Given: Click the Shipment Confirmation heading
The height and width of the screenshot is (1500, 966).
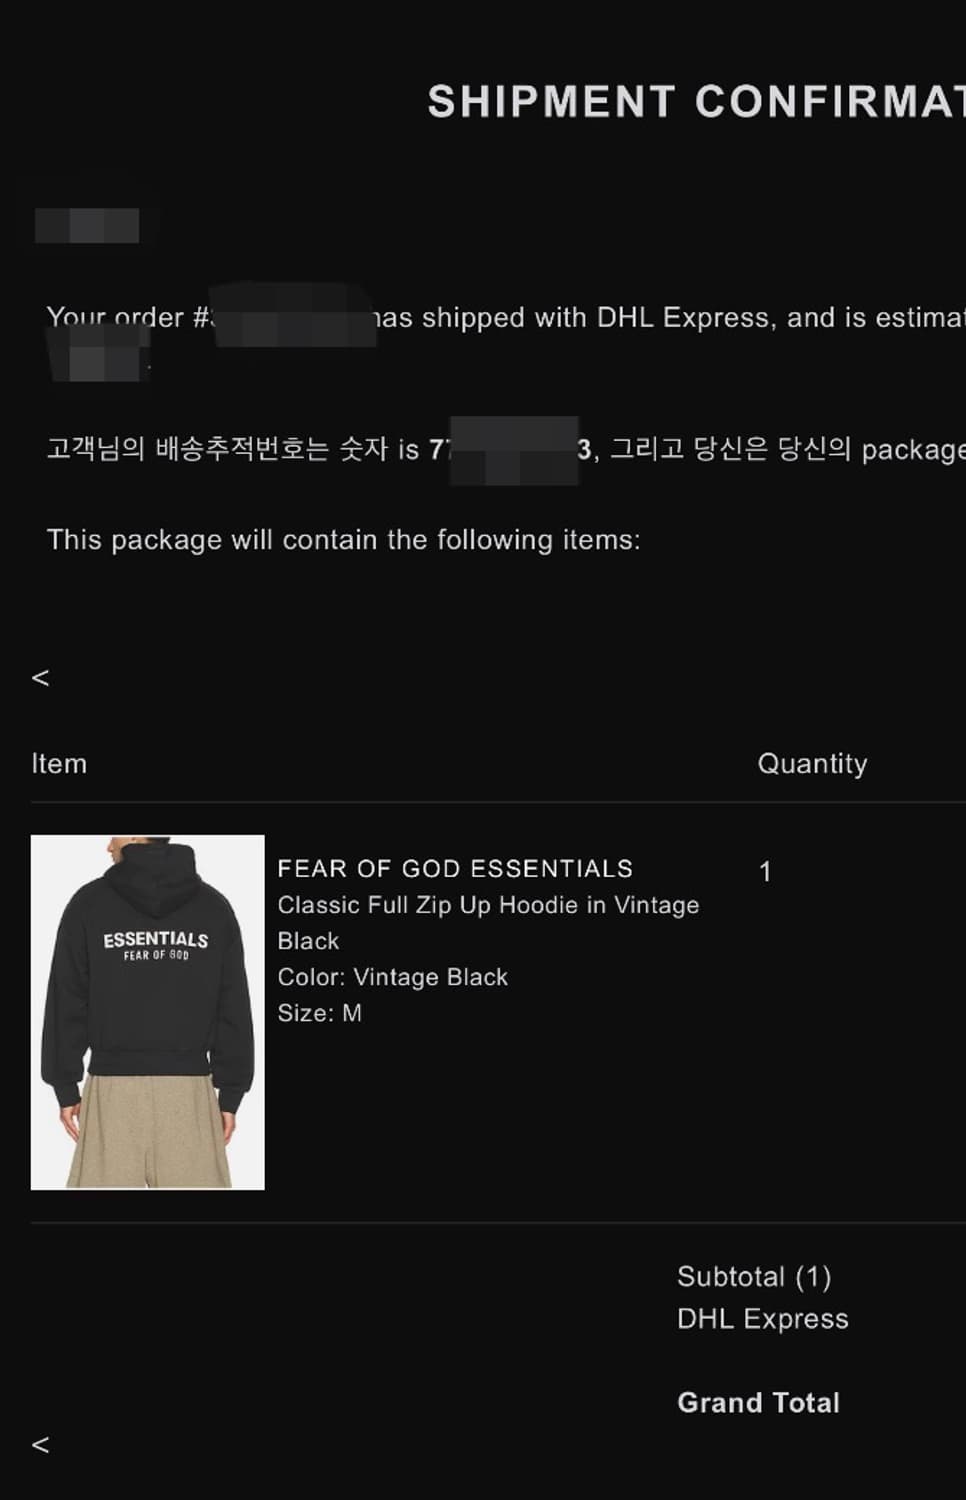Looking at the screenshot, I should (696, 102).
